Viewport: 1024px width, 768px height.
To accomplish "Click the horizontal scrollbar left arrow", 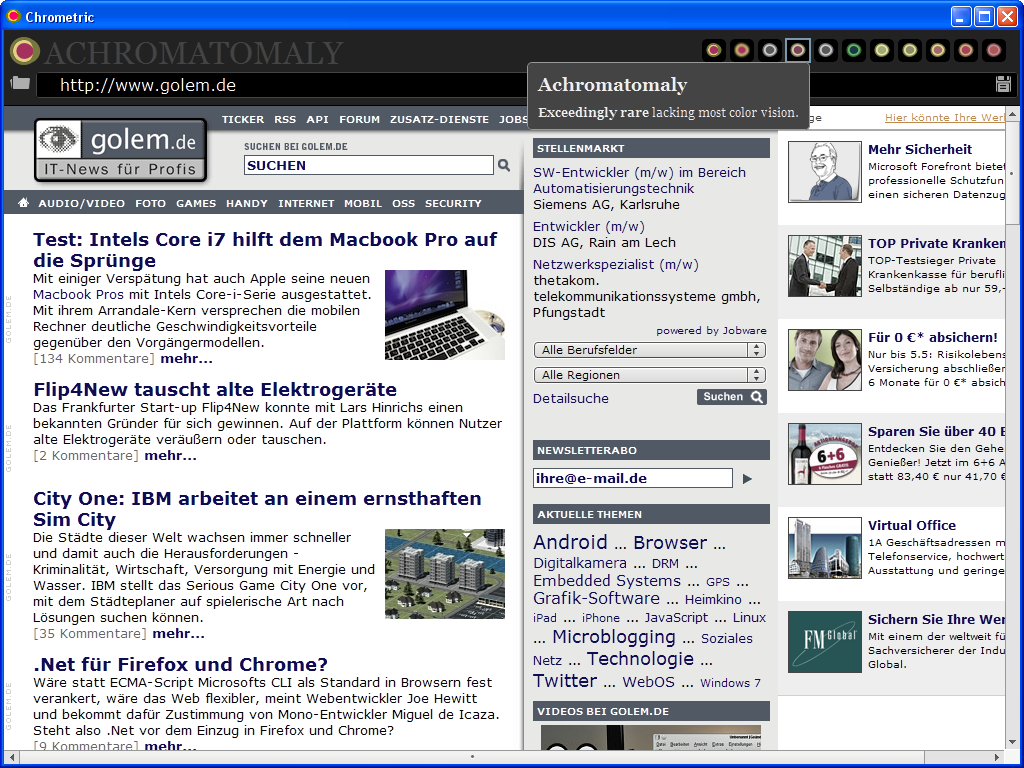I will (11, 758).
